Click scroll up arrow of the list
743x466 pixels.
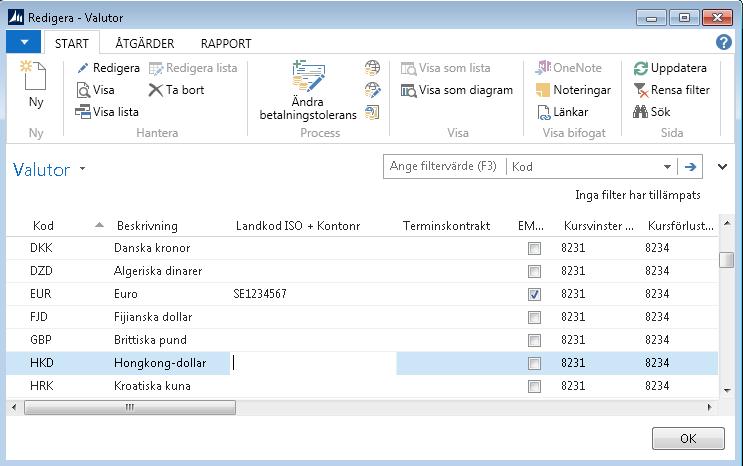[x=726, y=223]
